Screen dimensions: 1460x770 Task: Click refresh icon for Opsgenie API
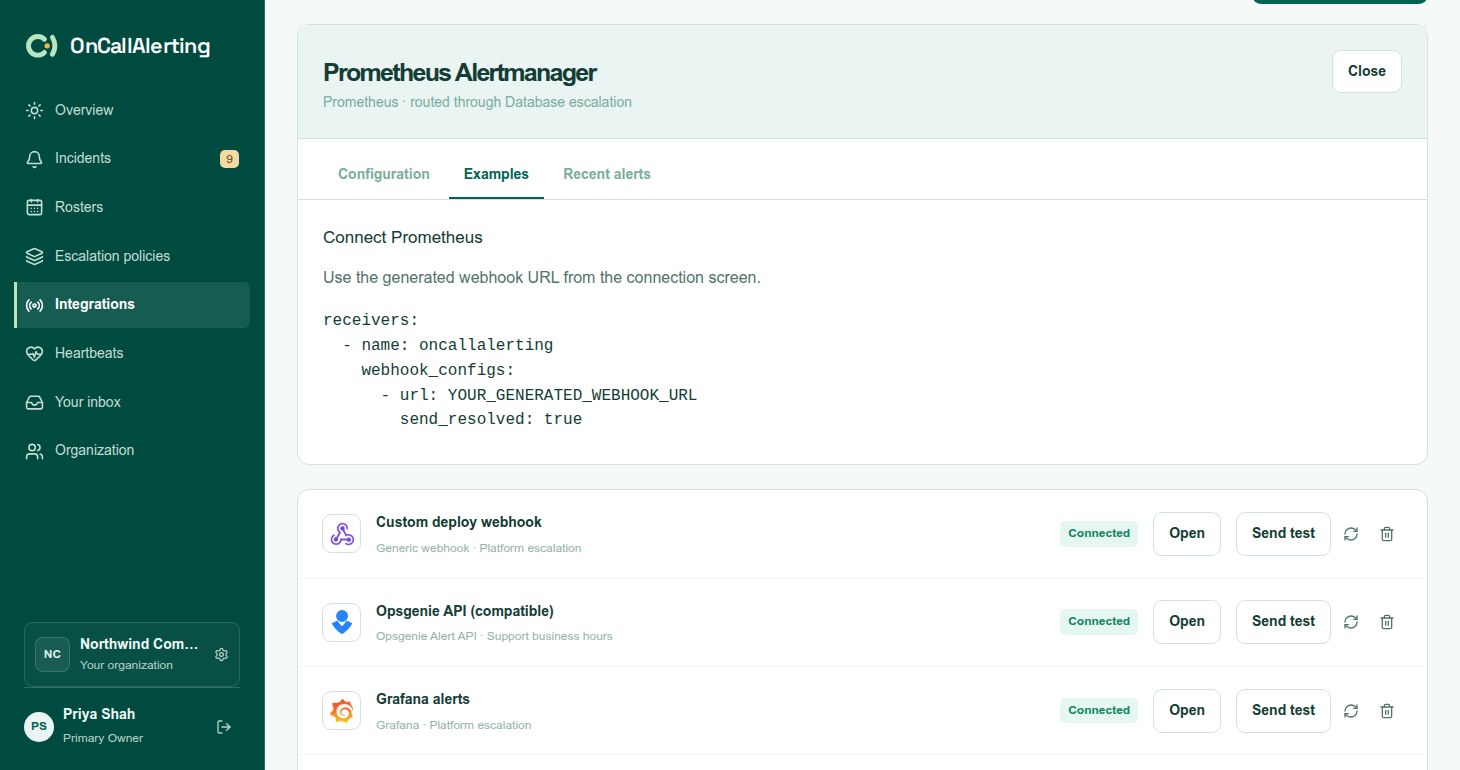pos(1351,622)
